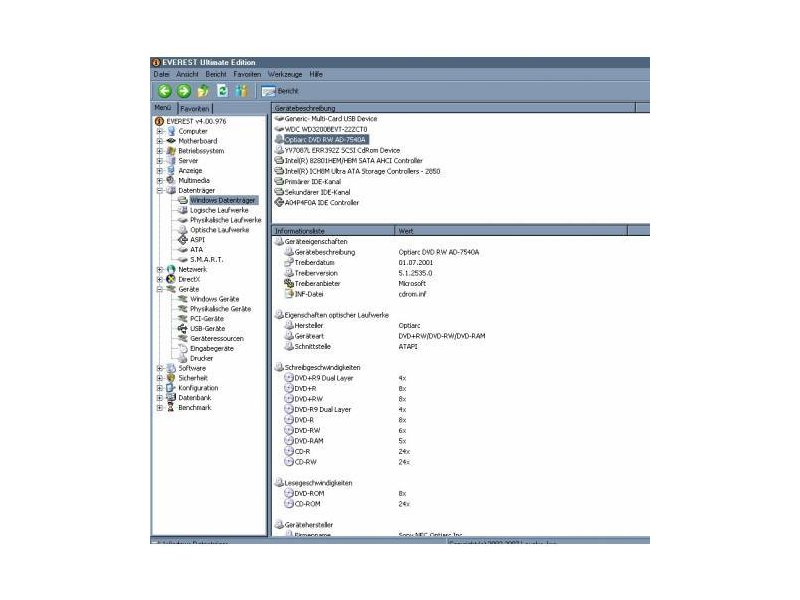
Task: Click the green Back arrow button
Action: (x=164, y=91)
